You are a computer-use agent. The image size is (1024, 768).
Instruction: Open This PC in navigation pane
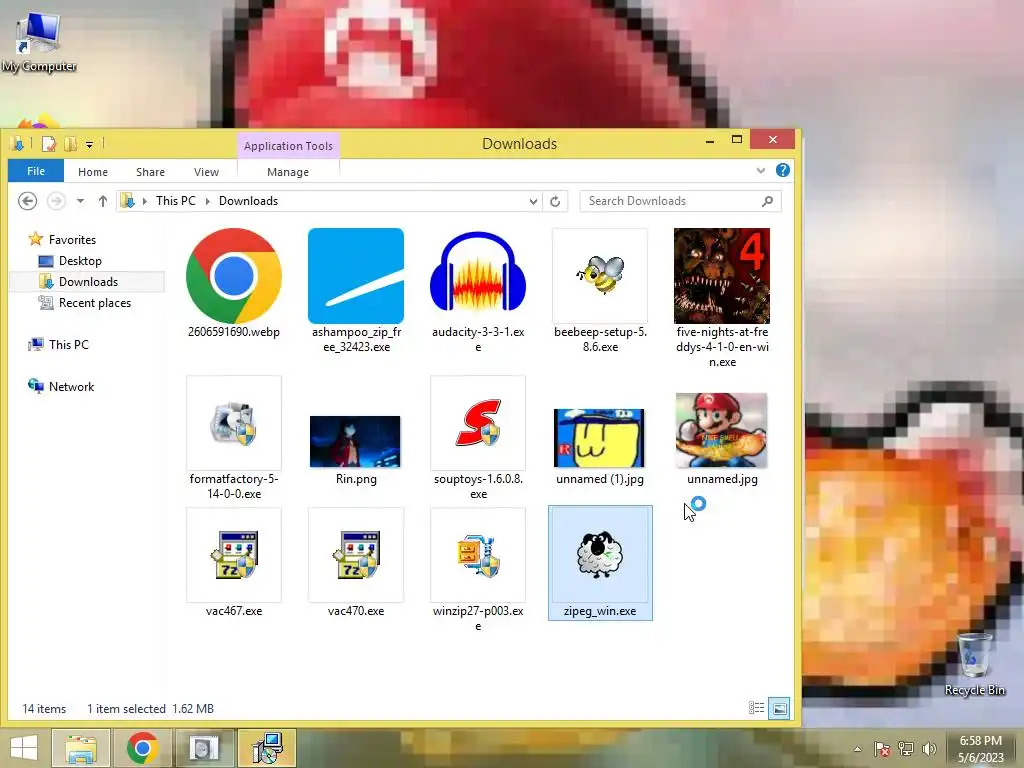(x=58, y=344)
